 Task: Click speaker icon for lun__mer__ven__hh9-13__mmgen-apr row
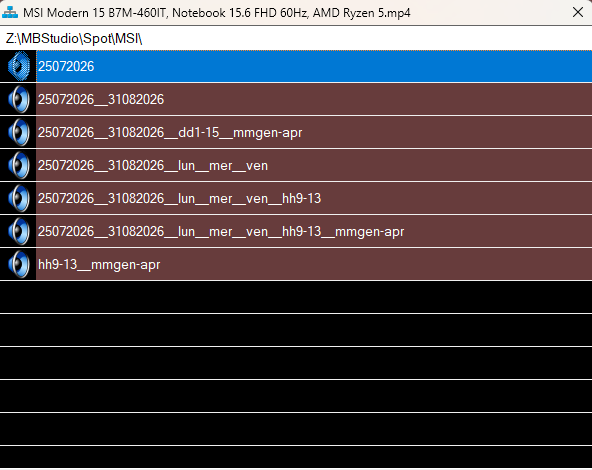19,231
